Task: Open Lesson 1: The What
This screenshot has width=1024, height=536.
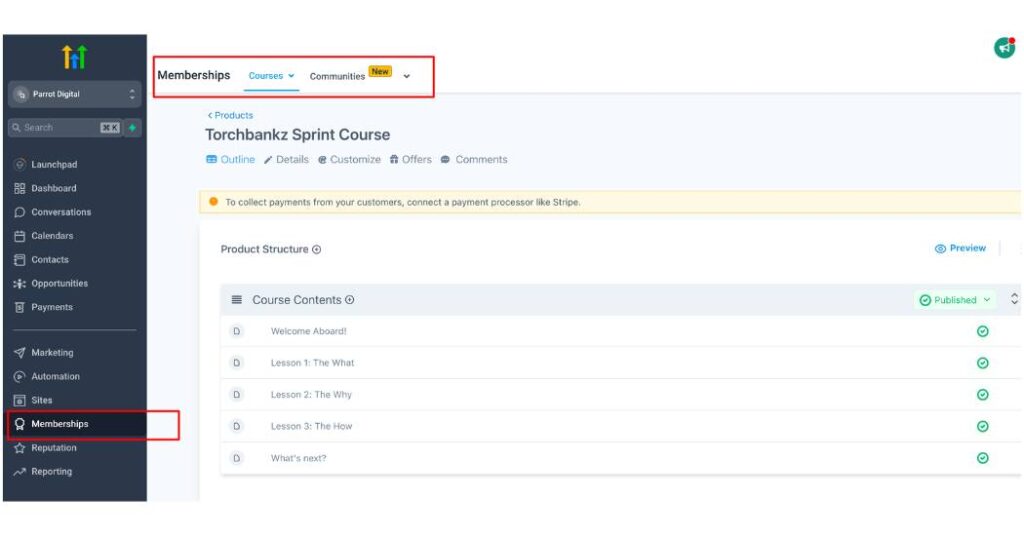Action: pyautogui.click(x=312, y=363)
